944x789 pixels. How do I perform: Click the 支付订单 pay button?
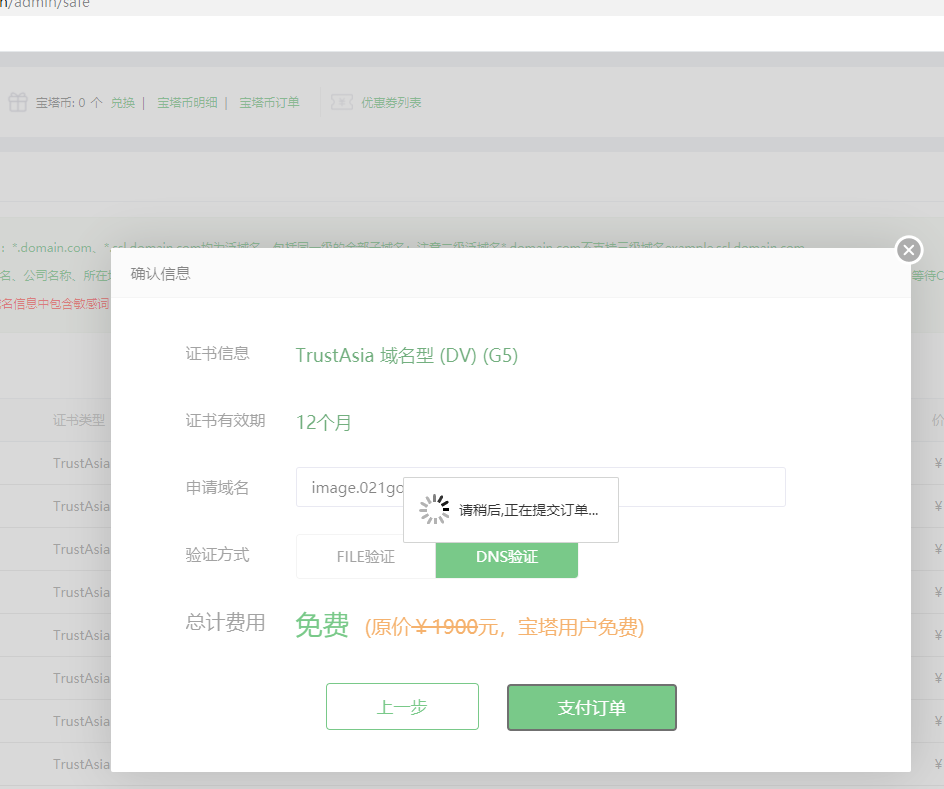[592, 707]
